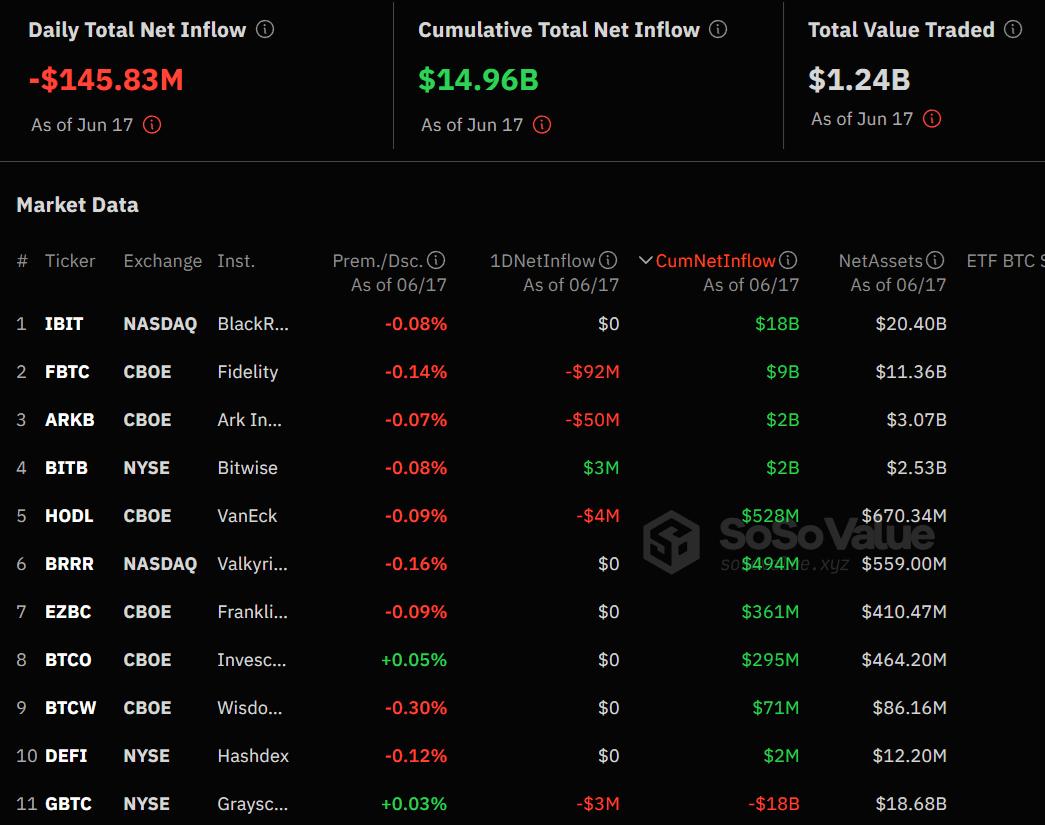Sort table by Inst. column header

point(236,261)
